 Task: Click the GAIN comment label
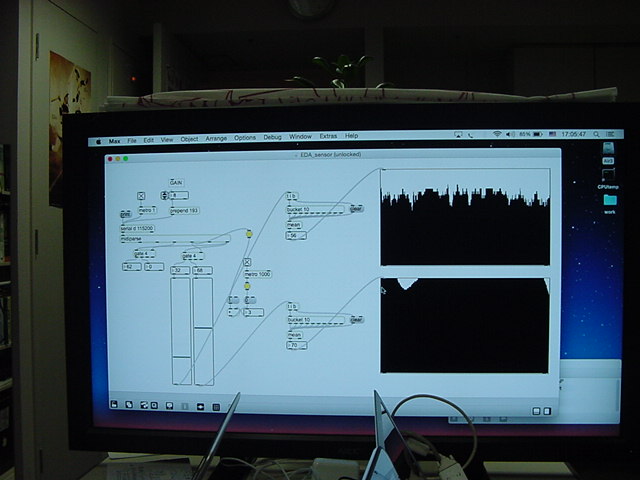click(x=176, y=182)
